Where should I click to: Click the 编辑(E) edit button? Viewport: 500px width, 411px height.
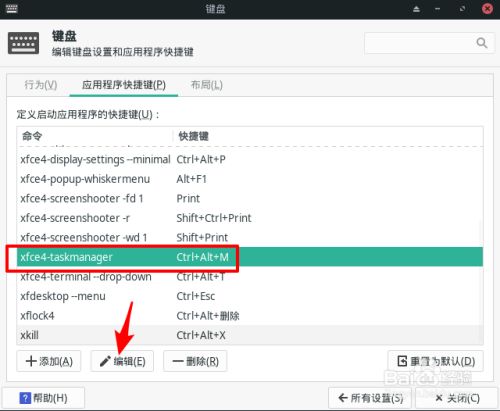click(122, 361)
